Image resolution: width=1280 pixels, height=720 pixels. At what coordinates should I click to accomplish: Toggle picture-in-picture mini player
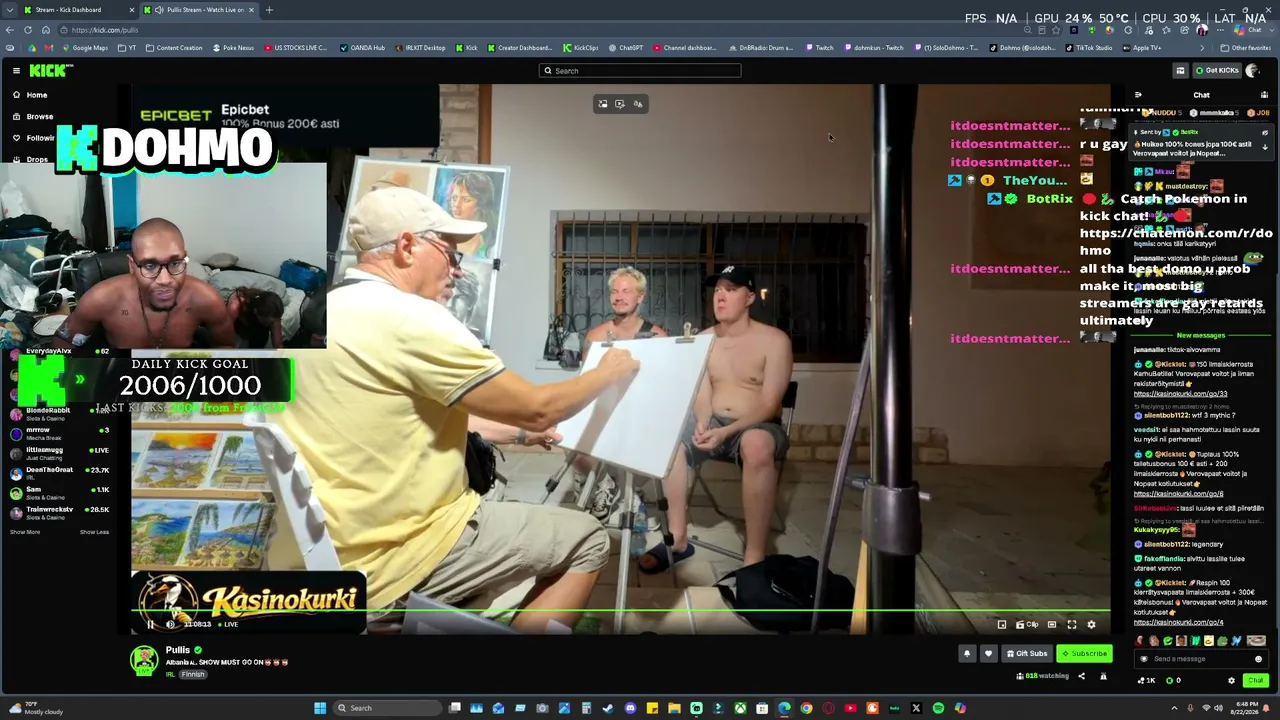(x=1001, y=624)
